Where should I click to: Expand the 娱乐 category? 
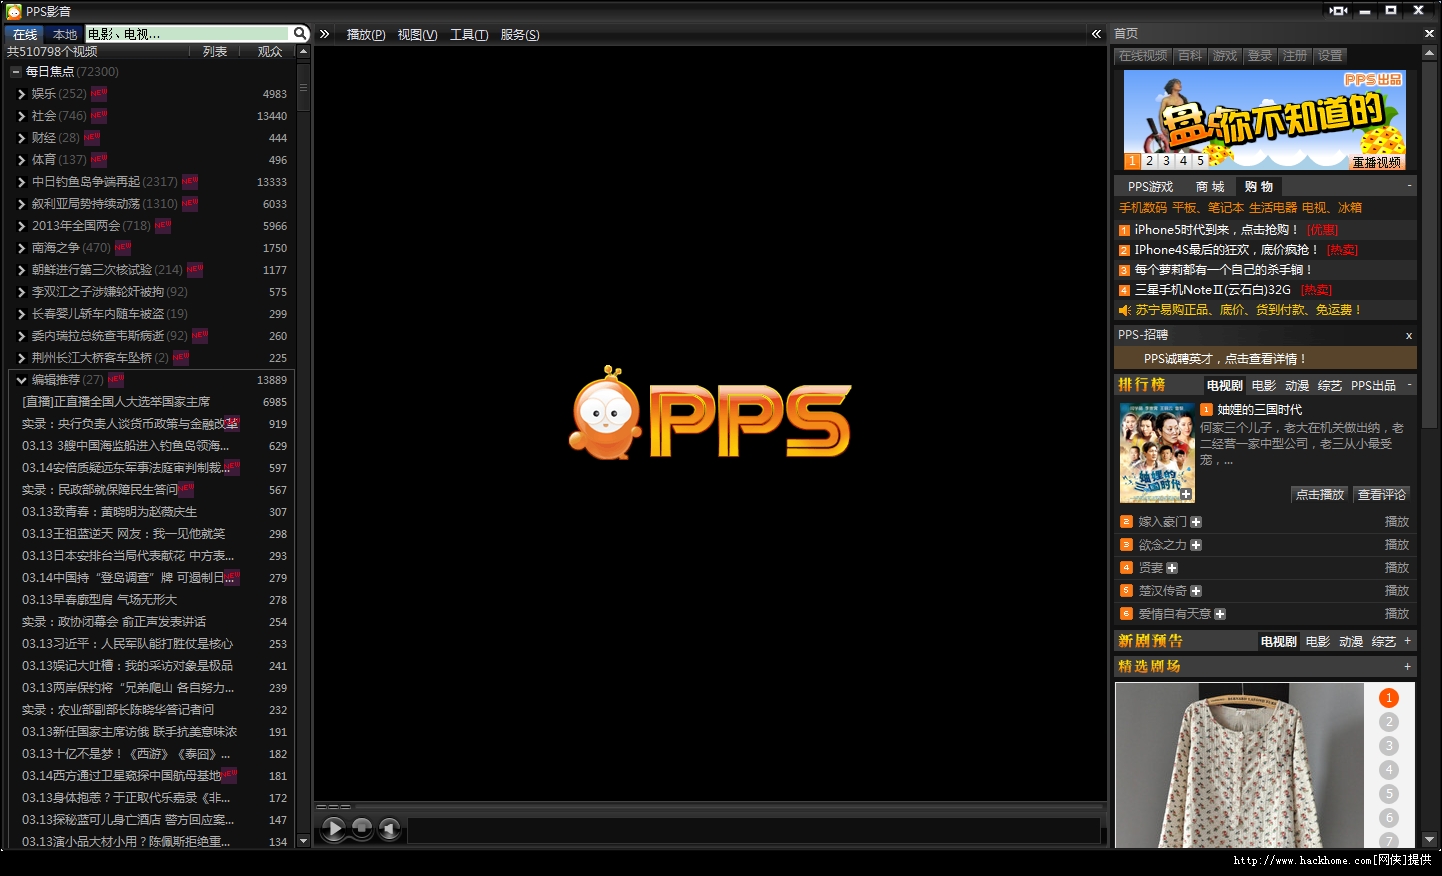click(22, 94)
